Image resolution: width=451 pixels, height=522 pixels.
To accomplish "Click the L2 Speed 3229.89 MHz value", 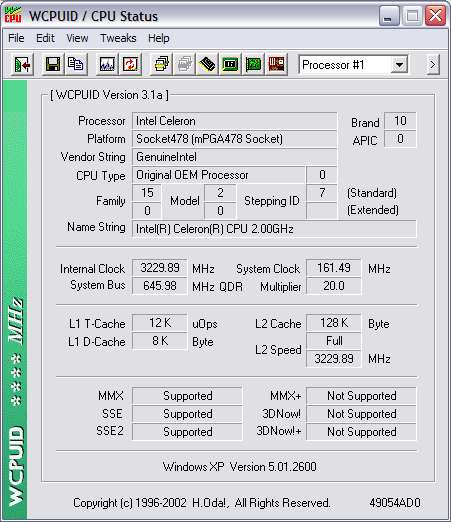I will pyautogui.click(x=334, y=359).
